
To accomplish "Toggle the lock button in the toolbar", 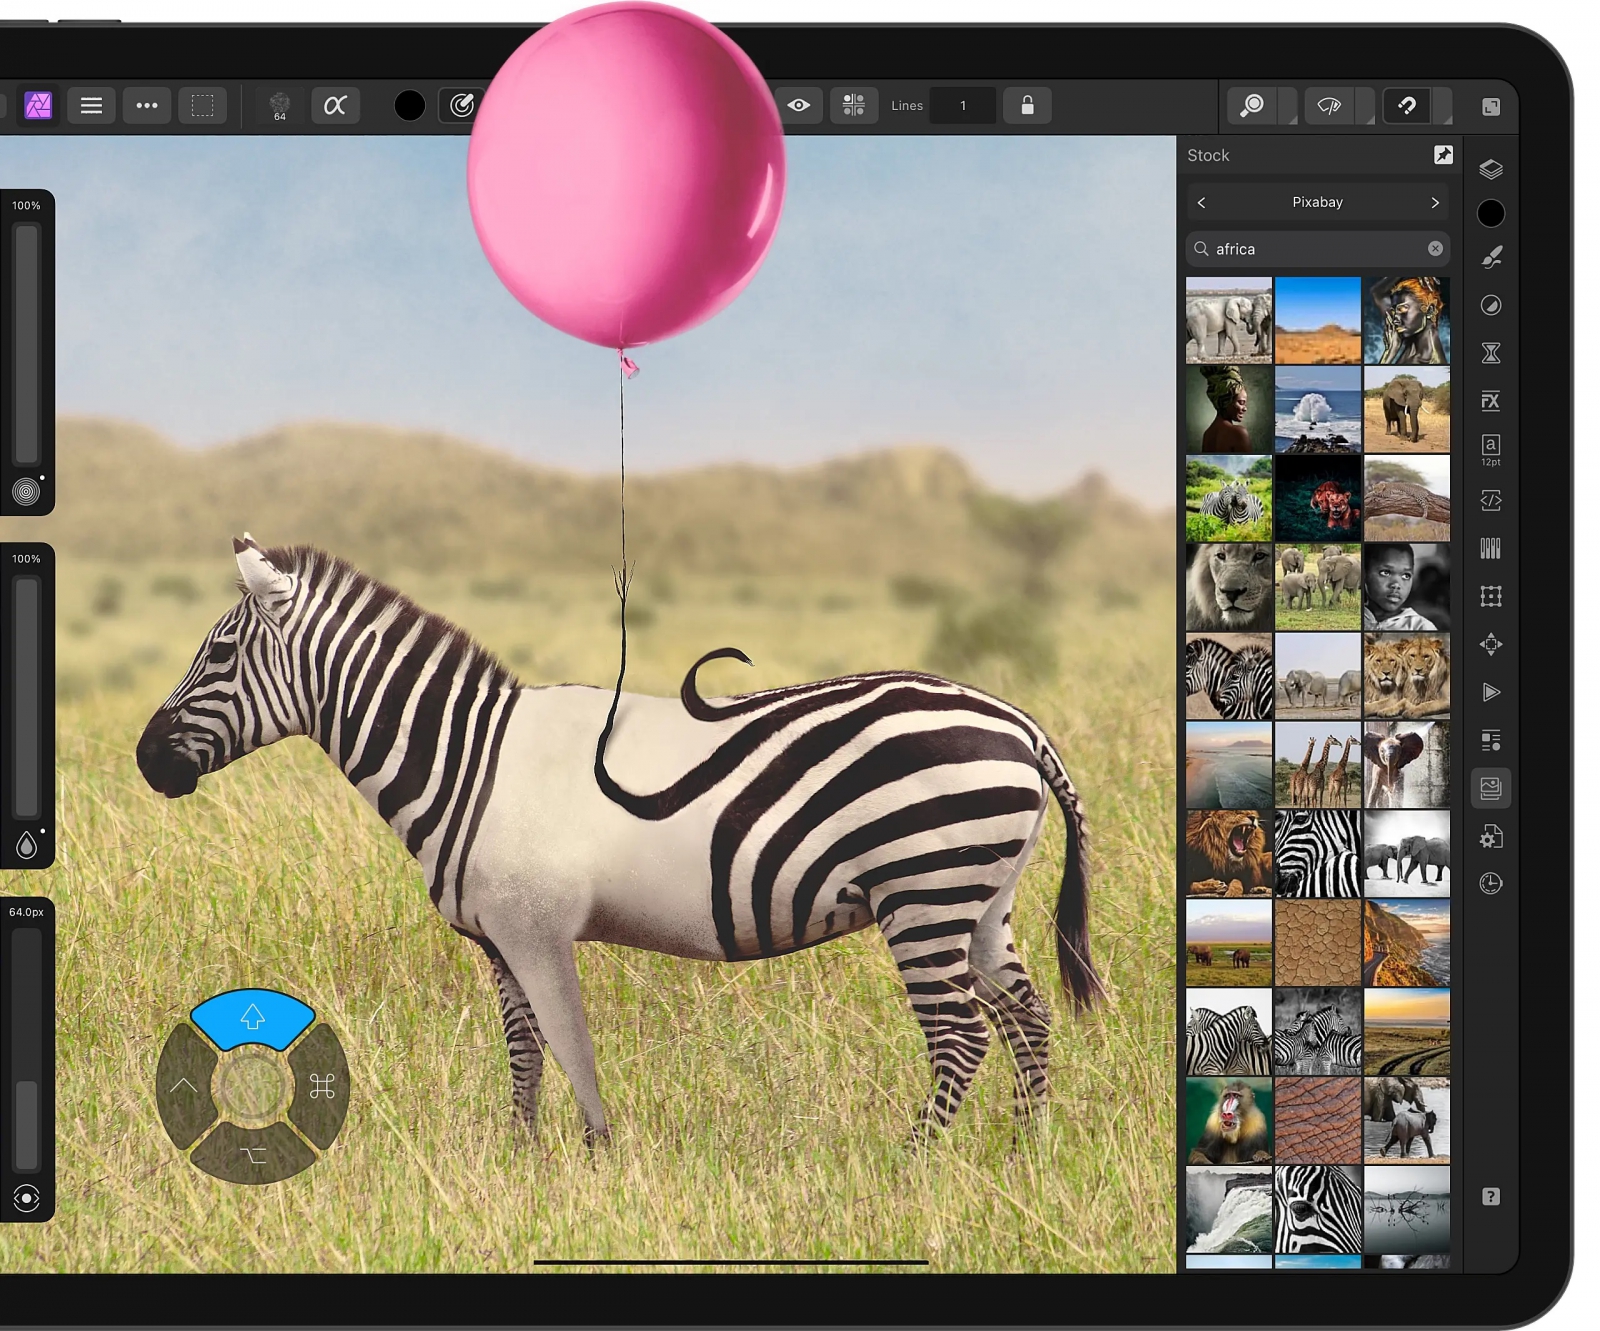I will pyautogui.click(x=1027, y=105).
